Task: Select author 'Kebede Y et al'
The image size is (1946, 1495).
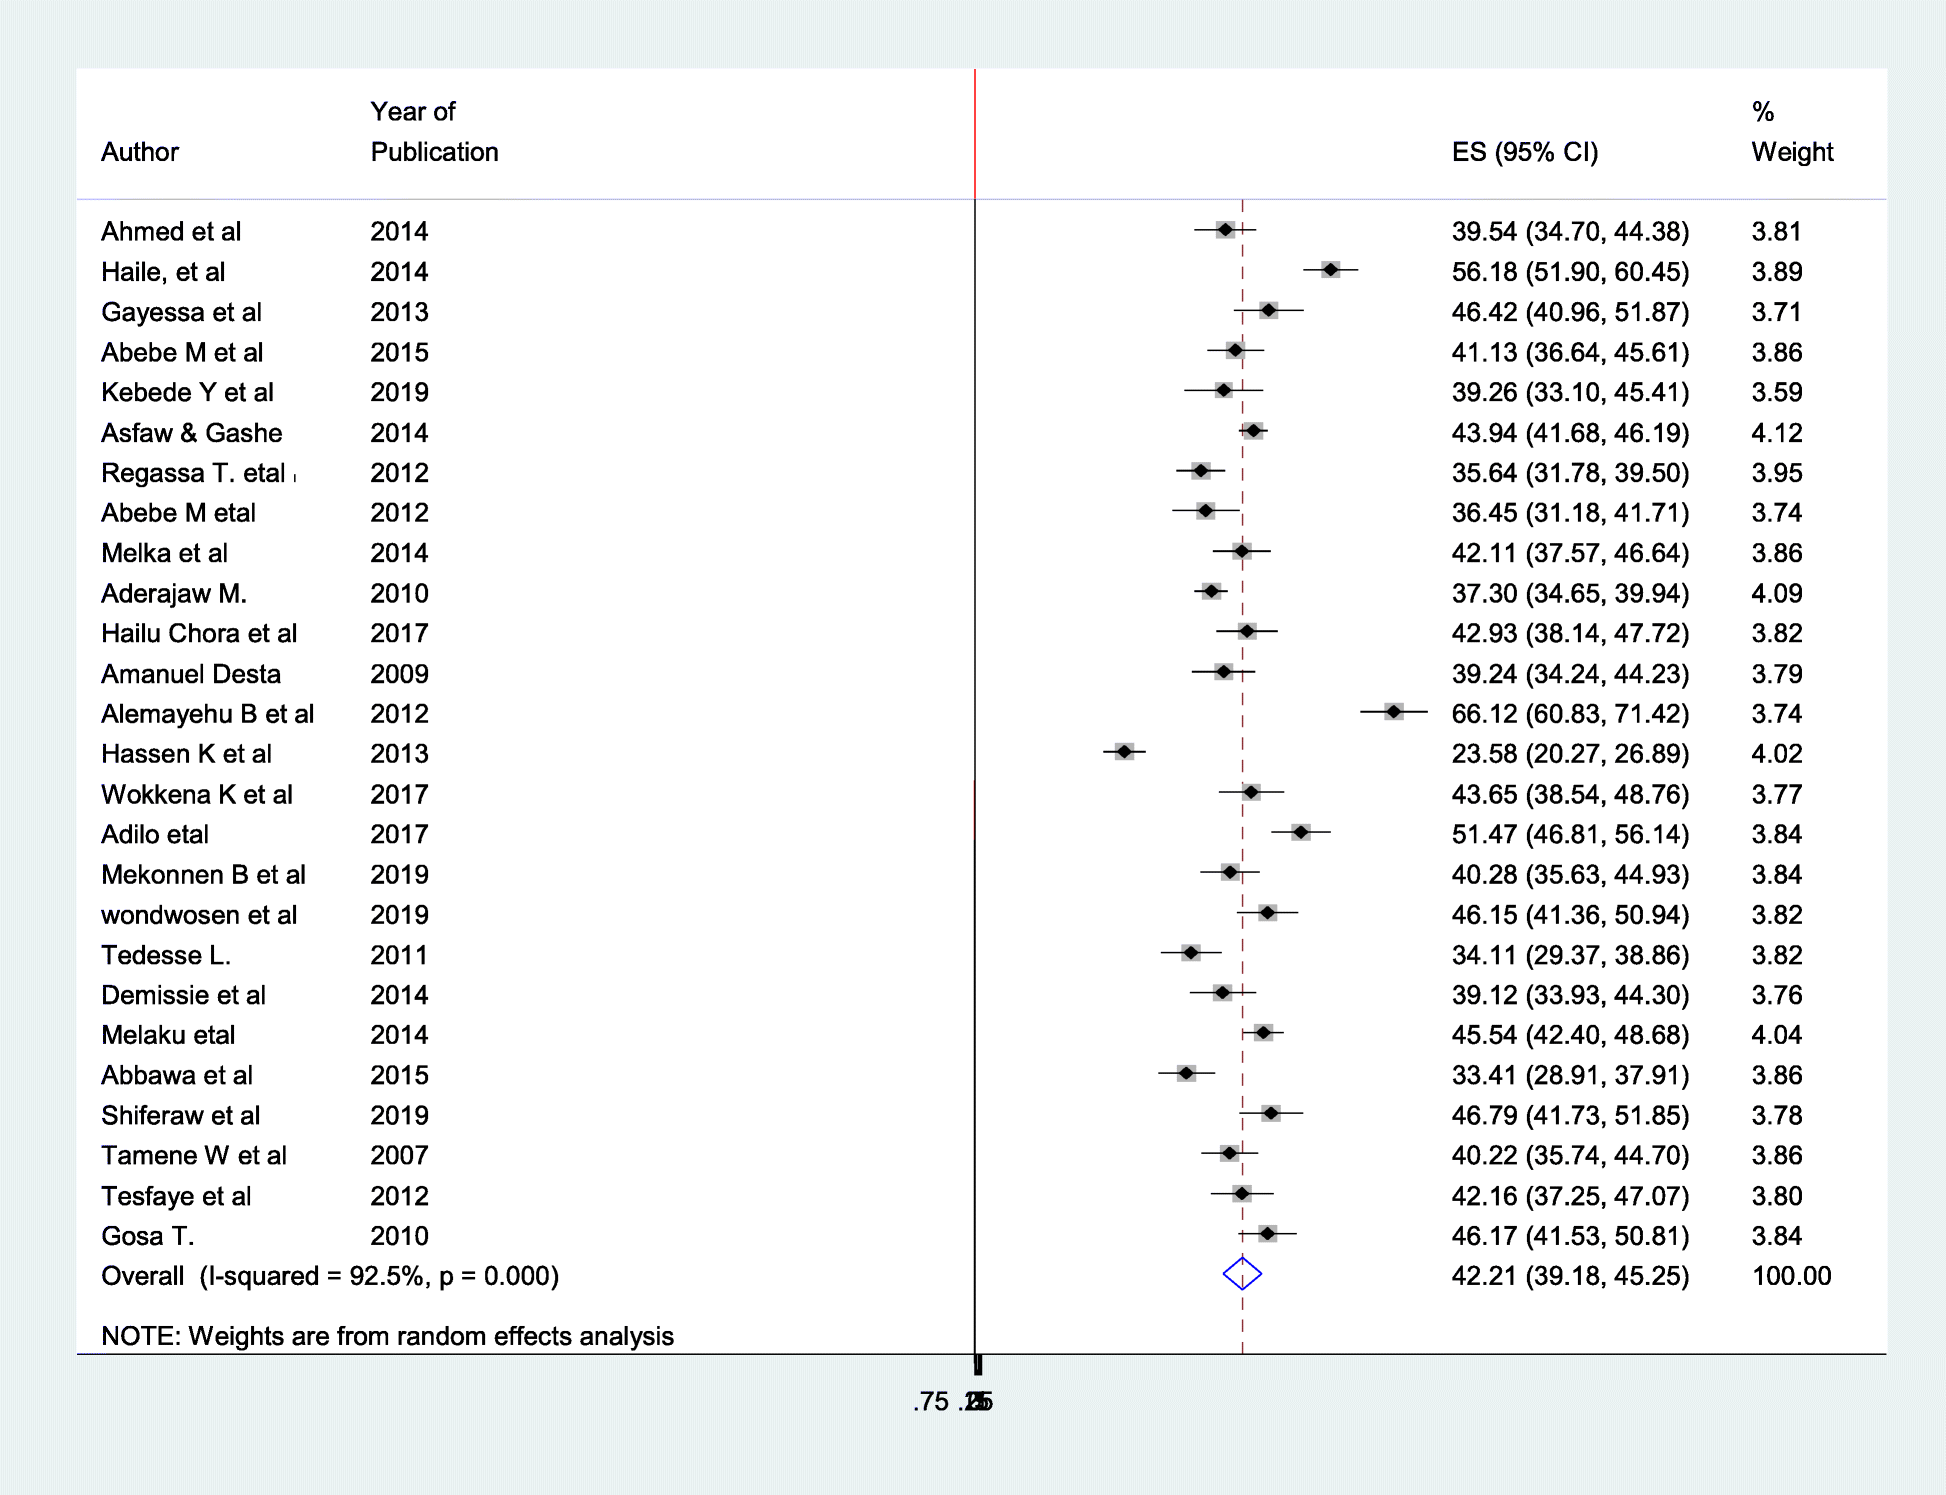Action: coord(187,392)
